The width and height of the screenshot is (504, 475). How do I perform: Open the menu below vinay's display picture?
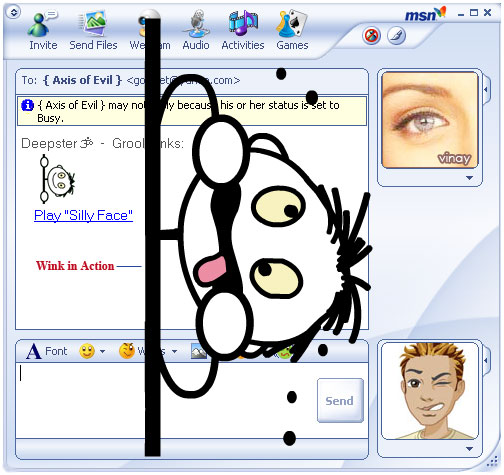[x=469, y=178]
